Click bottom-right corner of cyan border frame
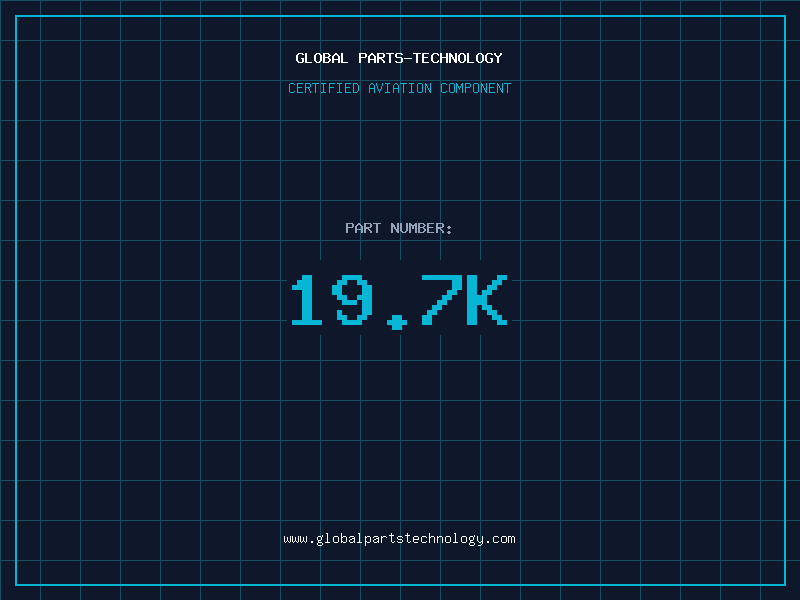 coord(785,585)
